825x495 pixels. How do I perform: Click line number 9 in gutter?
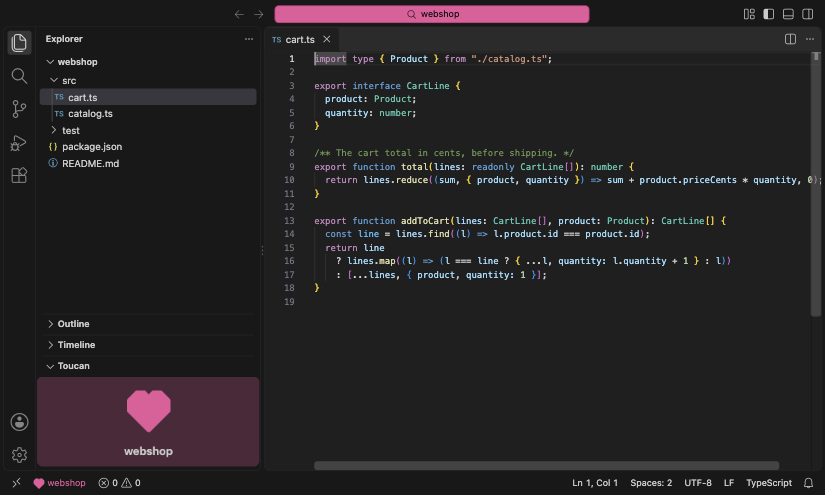click(291, 167)
